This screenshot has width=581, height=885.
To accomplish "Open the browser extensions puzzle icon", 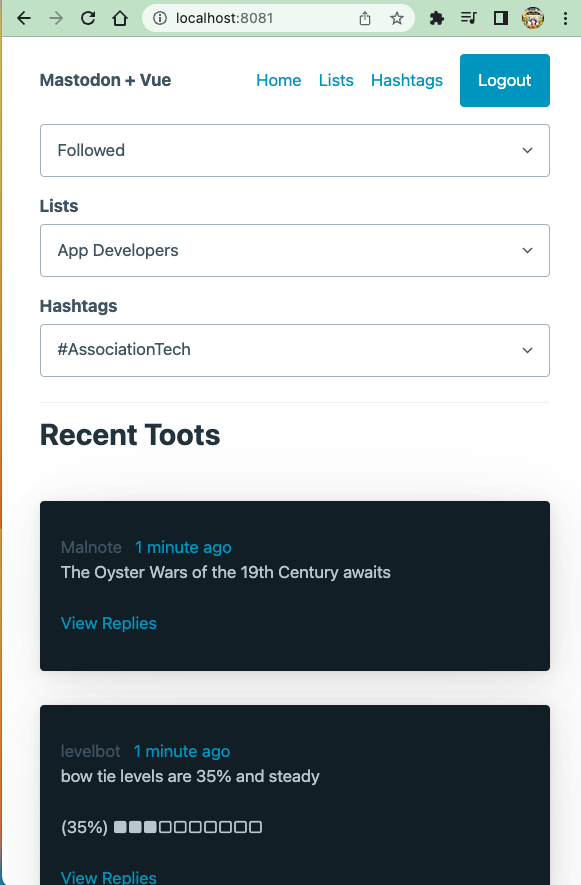I will pos(436,18).
